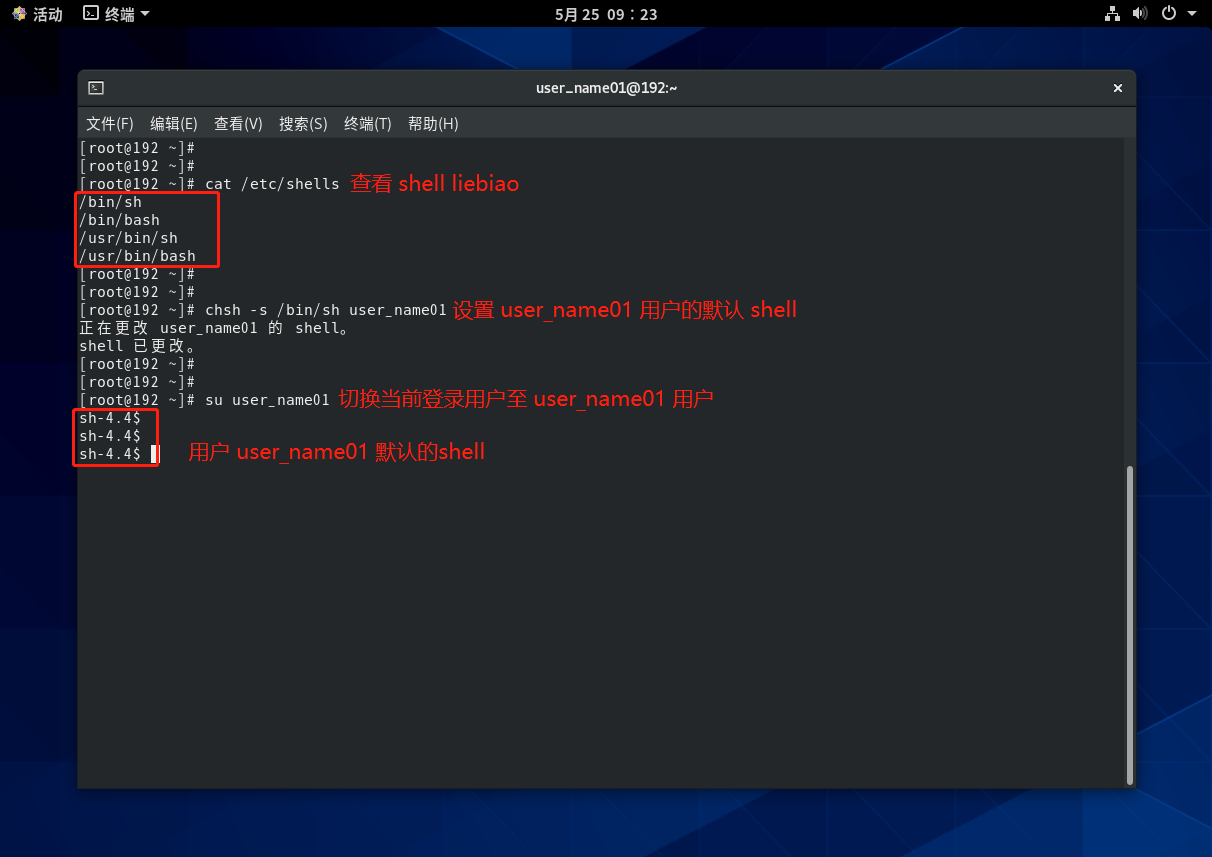
Task: Open the 帮助(H) menu
Action: [433, 124]
